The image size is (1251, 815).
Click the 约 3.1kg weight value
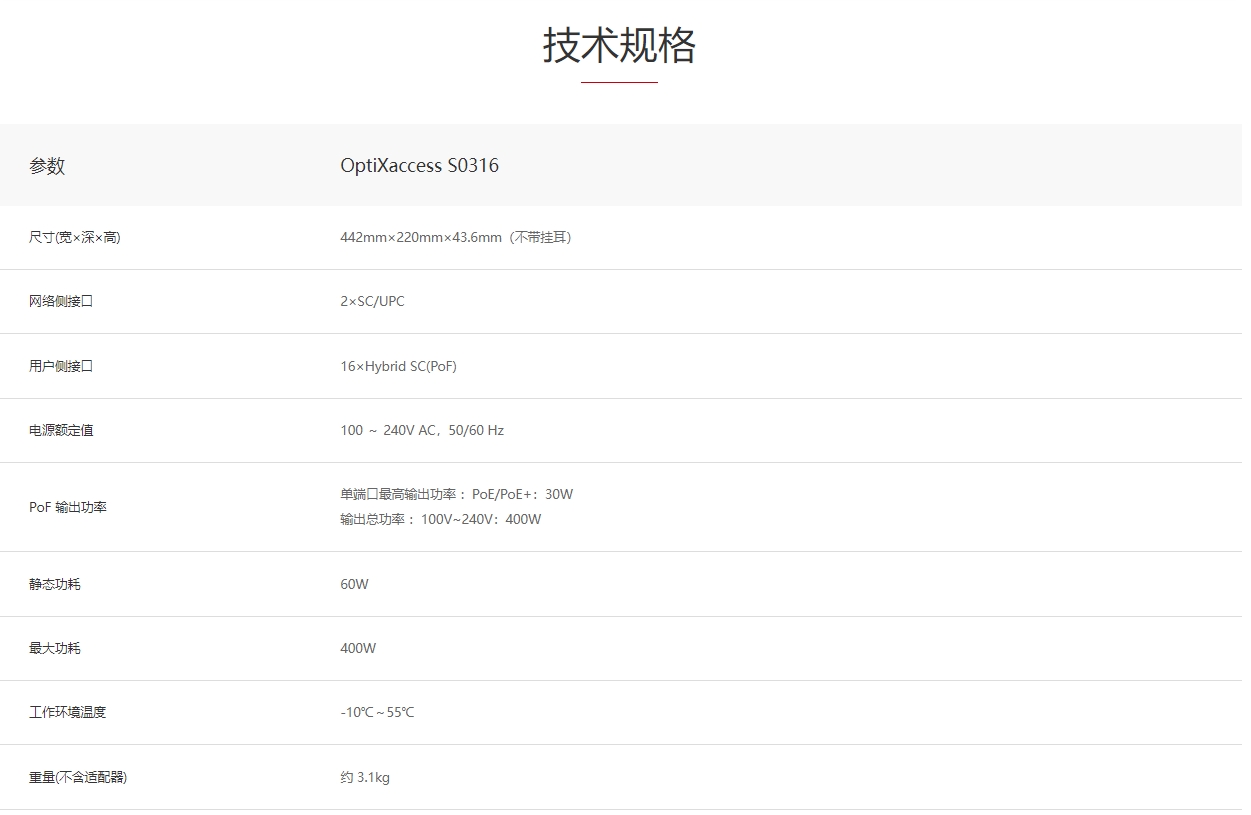(x=365, y=777)
